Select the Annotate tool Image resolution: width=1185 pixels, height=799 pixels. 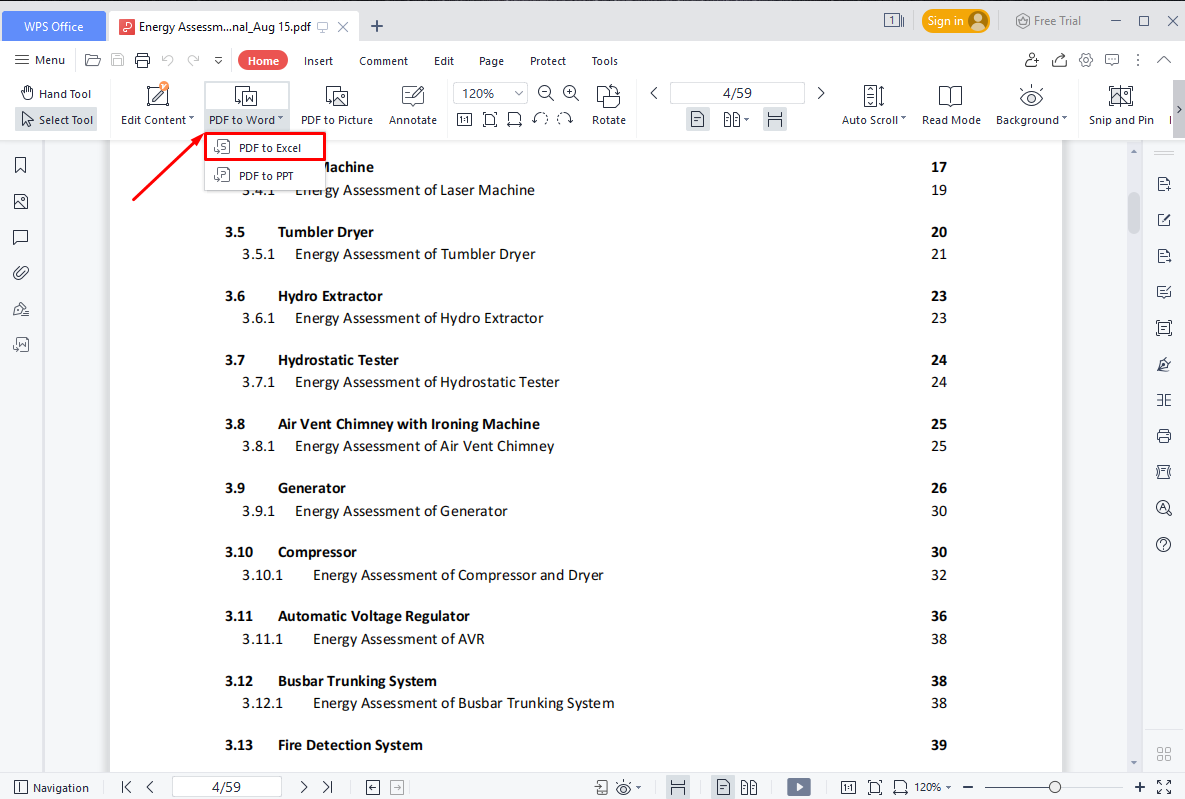(x=412, y=104)
